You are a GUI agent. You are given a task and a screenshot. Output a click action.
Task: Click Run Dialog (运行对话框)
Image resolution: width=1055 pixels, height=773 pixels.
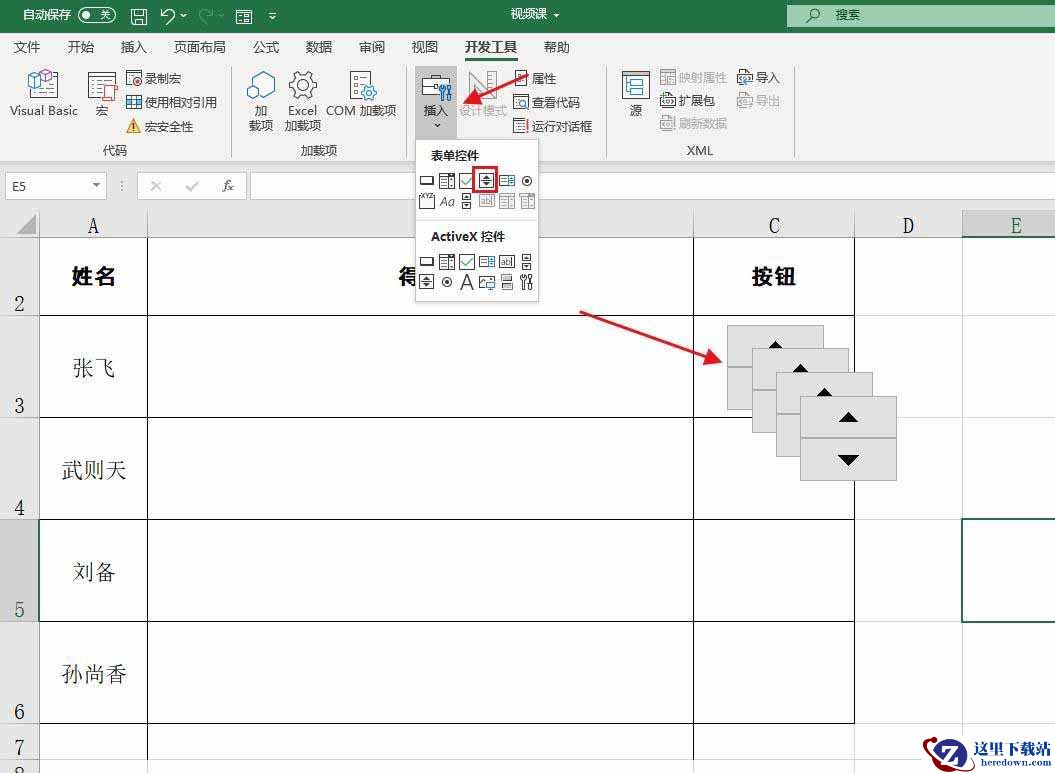[x=552, y=126]
